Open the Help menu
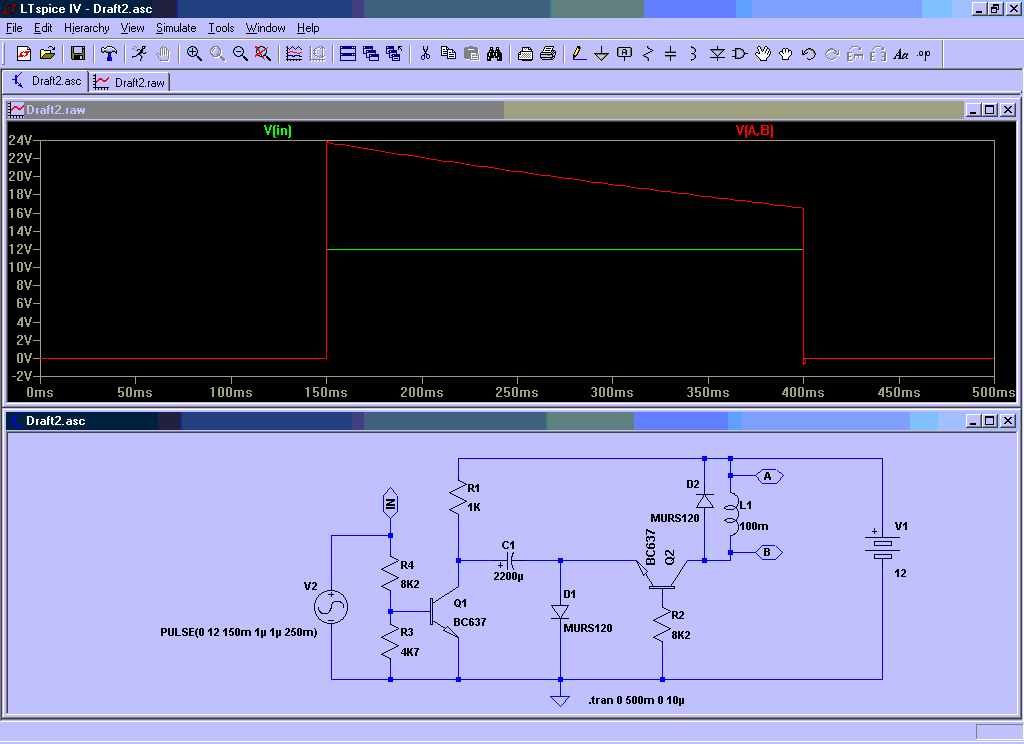Image resolution: width=1024 pixels, height=744 pixels. [x=308, y=28]
